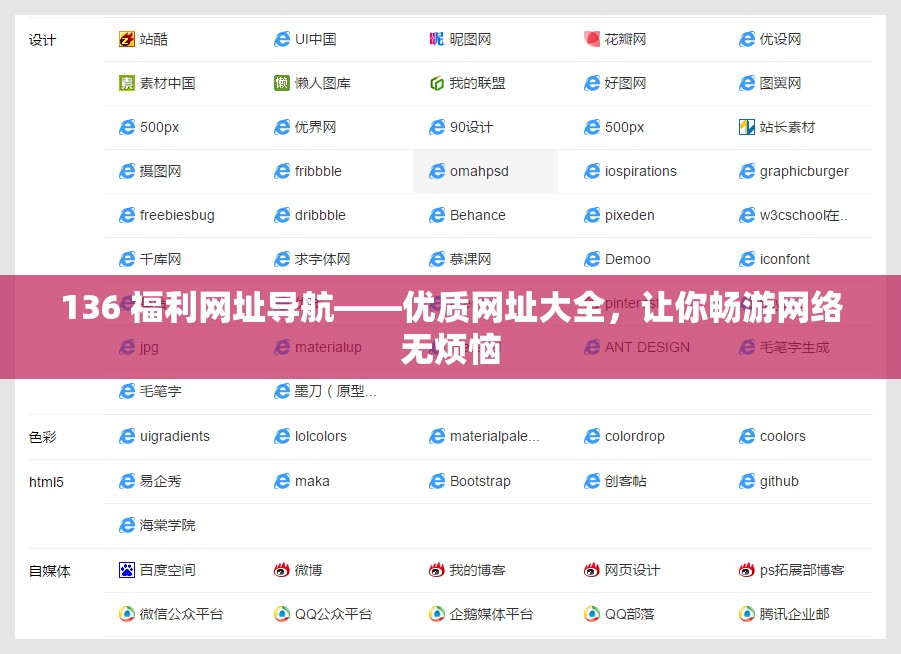Open the lolcolors link

(x=321, y=436)
